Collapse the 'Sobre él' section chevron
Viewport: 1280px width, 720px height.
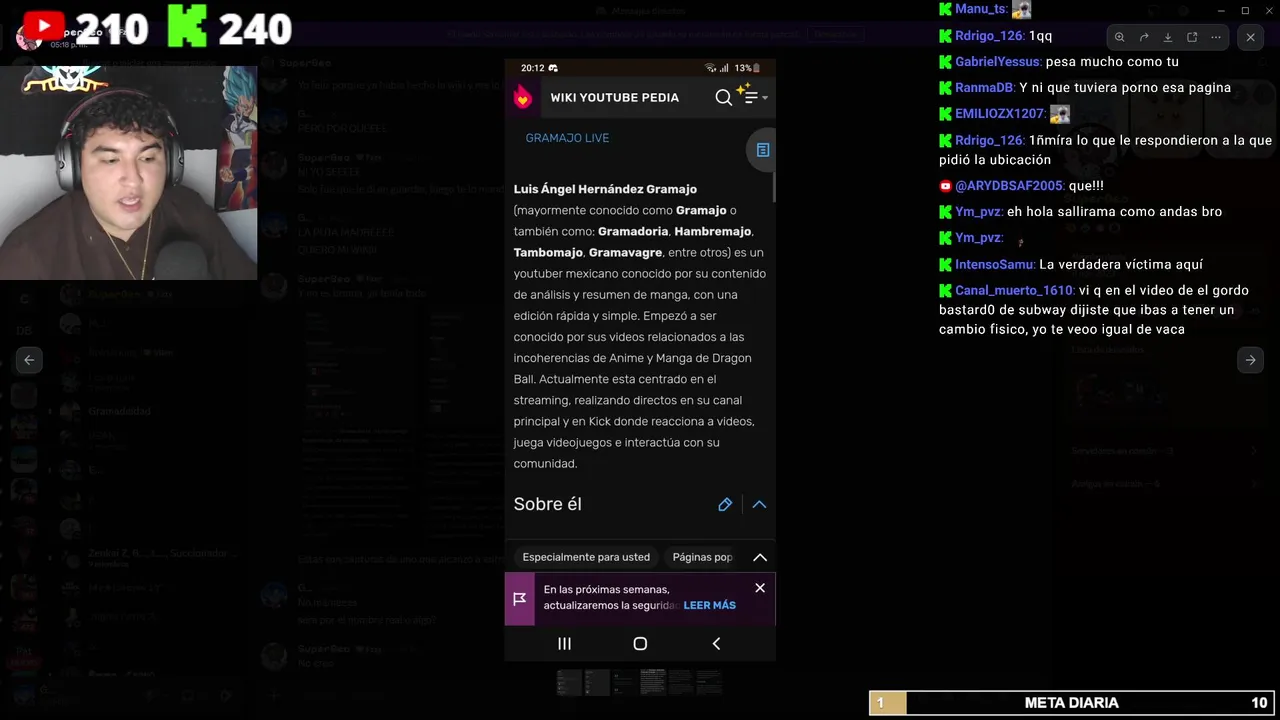(x=759, y=505)
